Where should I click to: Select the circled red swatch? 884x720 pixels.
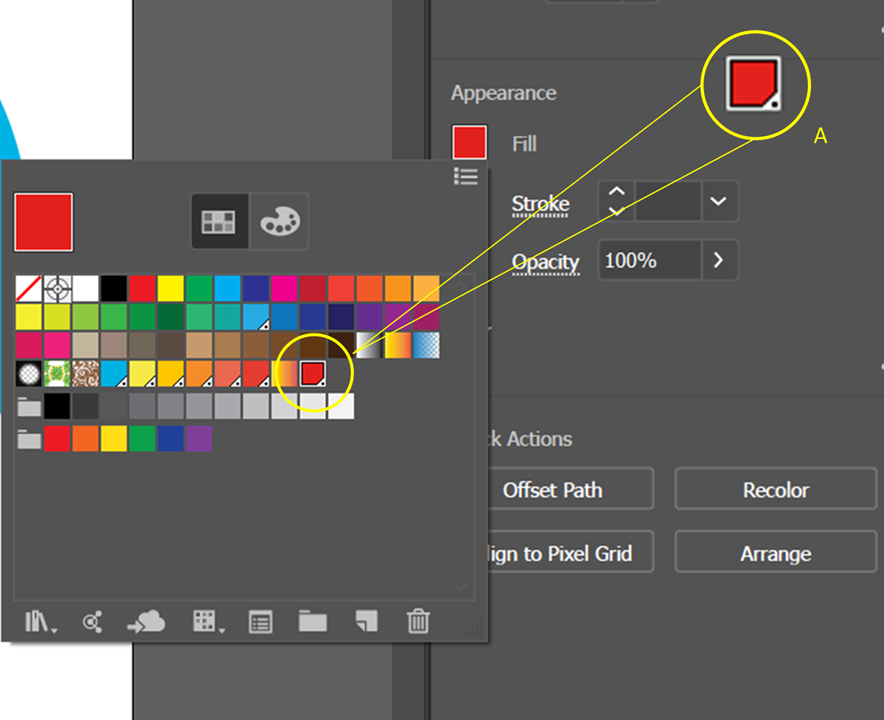tap(312, 373)
